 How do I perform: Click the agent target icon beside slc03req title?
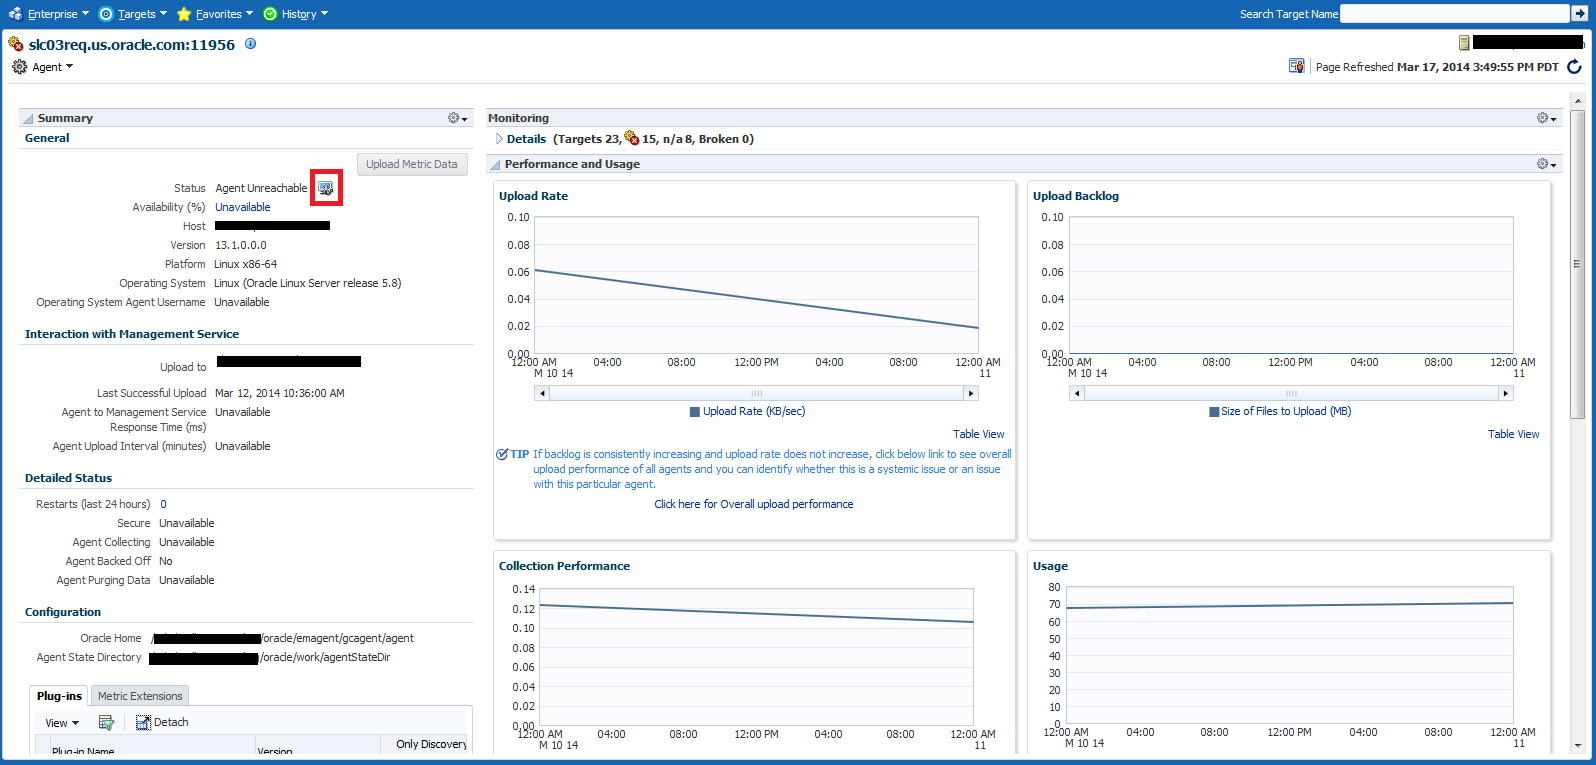click(x=16, y=44)
